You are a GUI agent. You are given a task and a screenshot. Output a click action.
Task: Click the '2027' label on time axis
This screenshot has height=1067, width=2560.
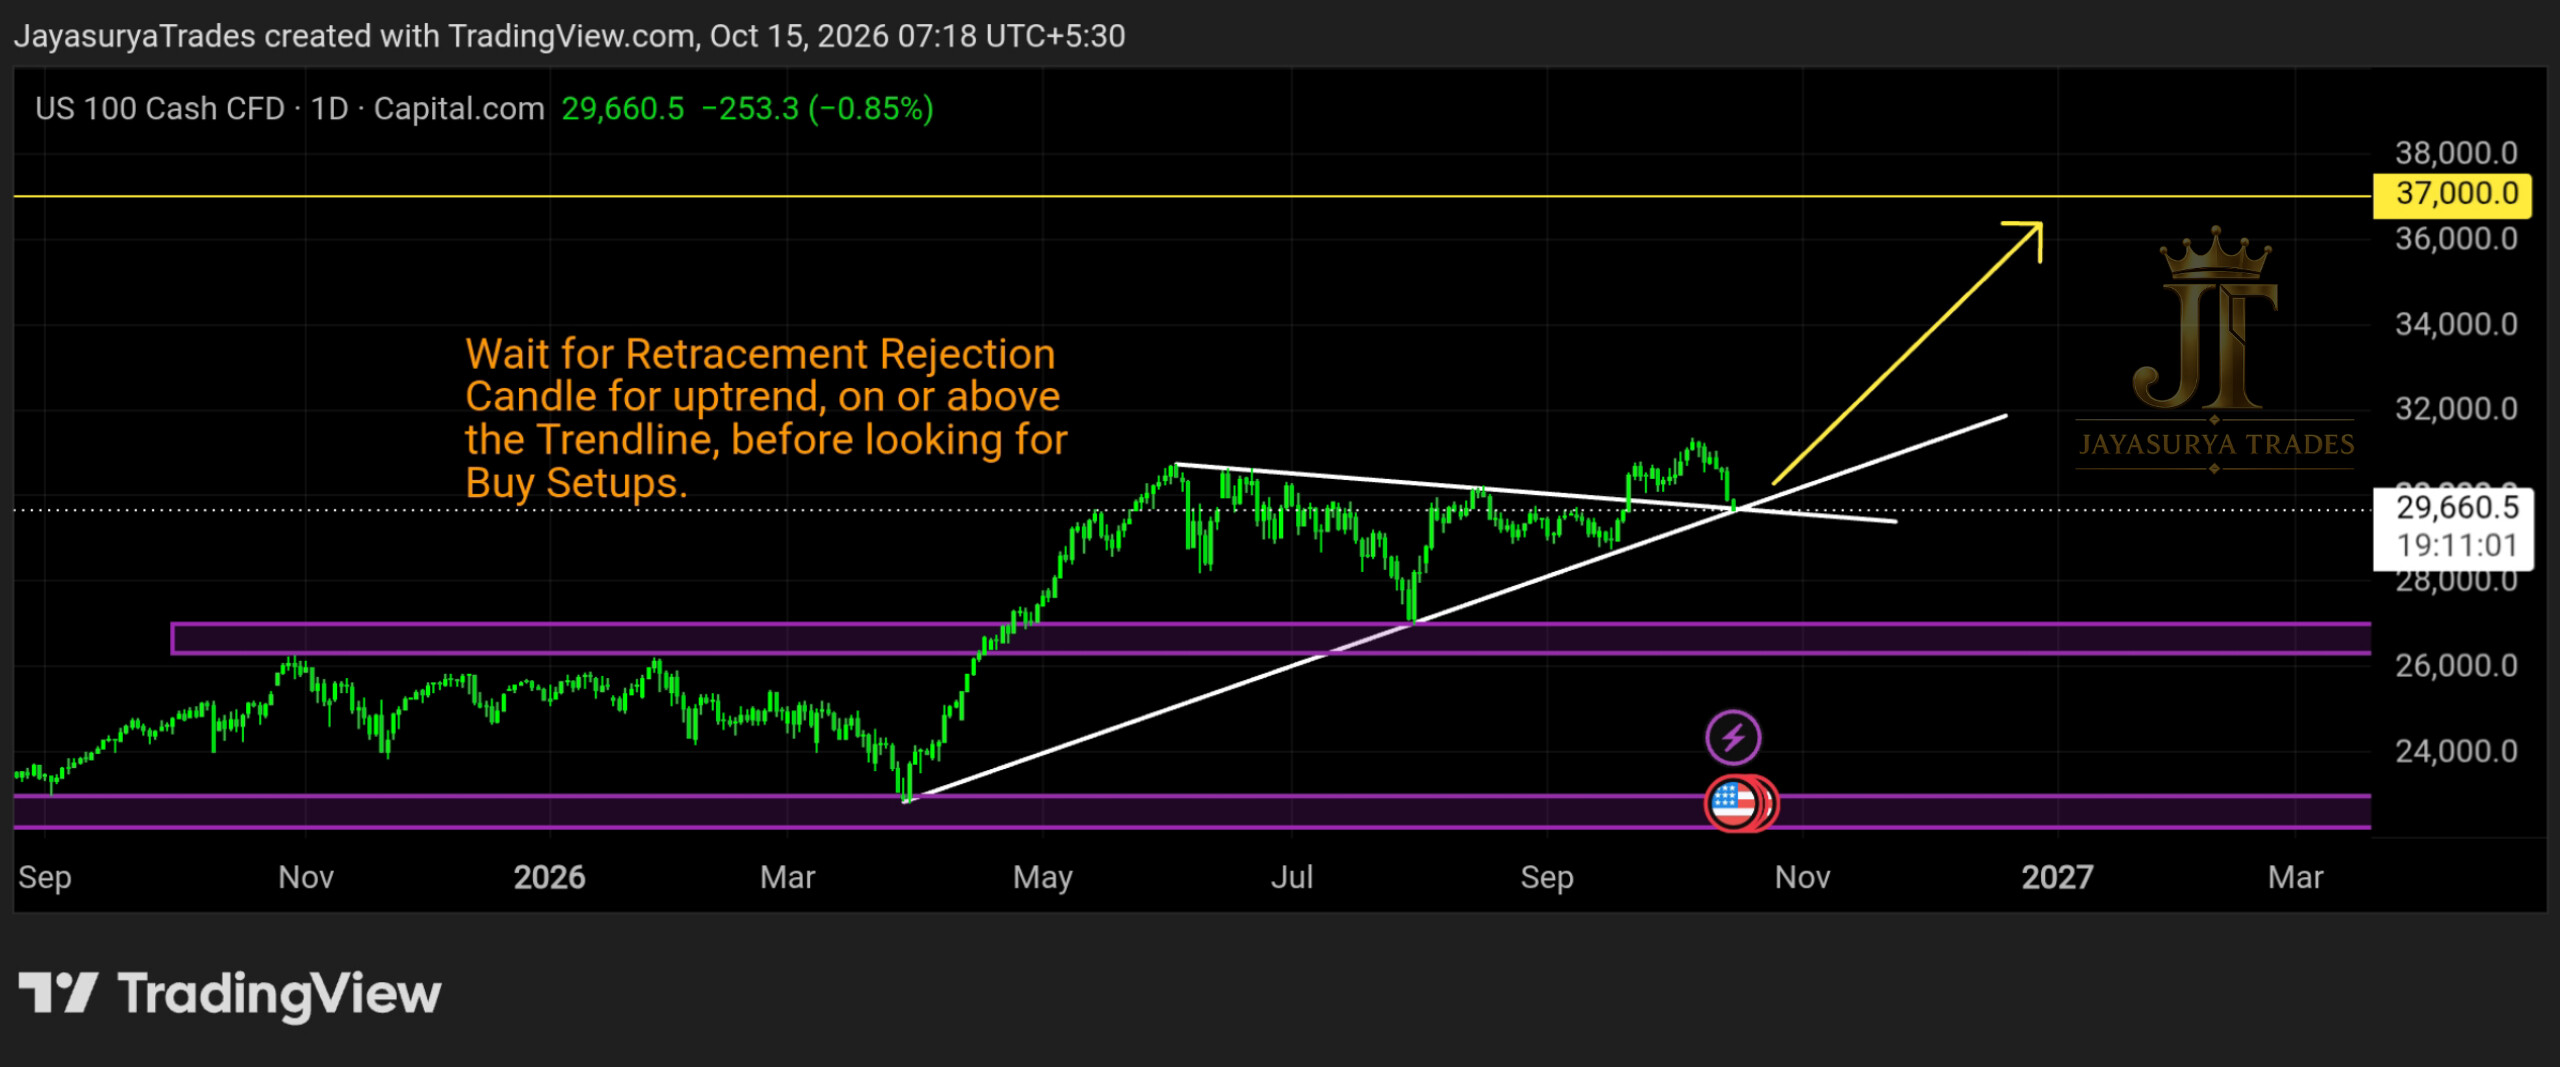2057,878
